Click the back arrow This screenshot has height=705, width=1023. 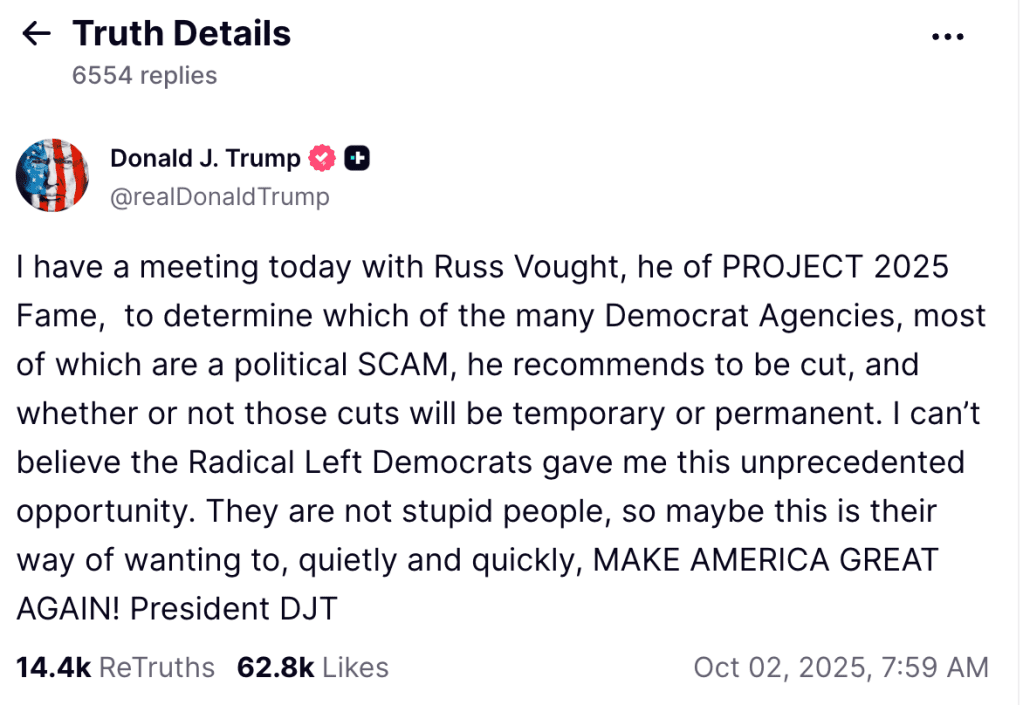point(36,35)
